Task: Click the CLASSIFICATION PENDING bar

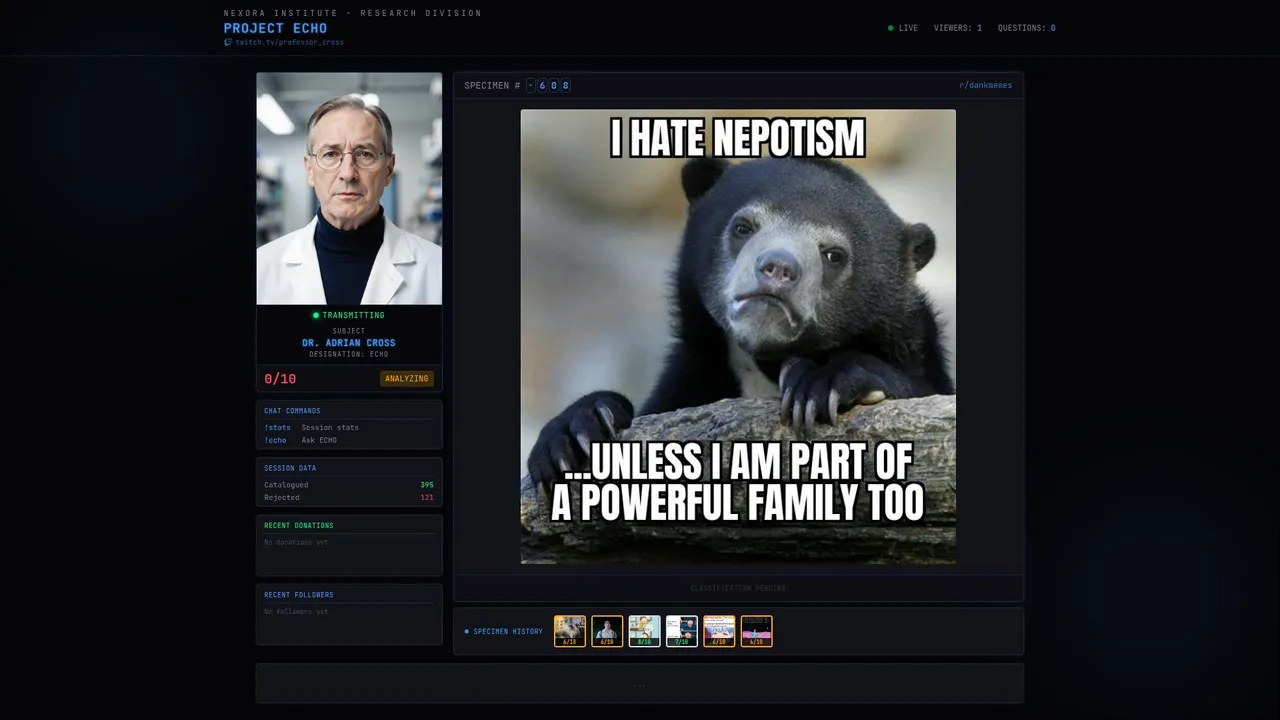Action: [738, 588]
